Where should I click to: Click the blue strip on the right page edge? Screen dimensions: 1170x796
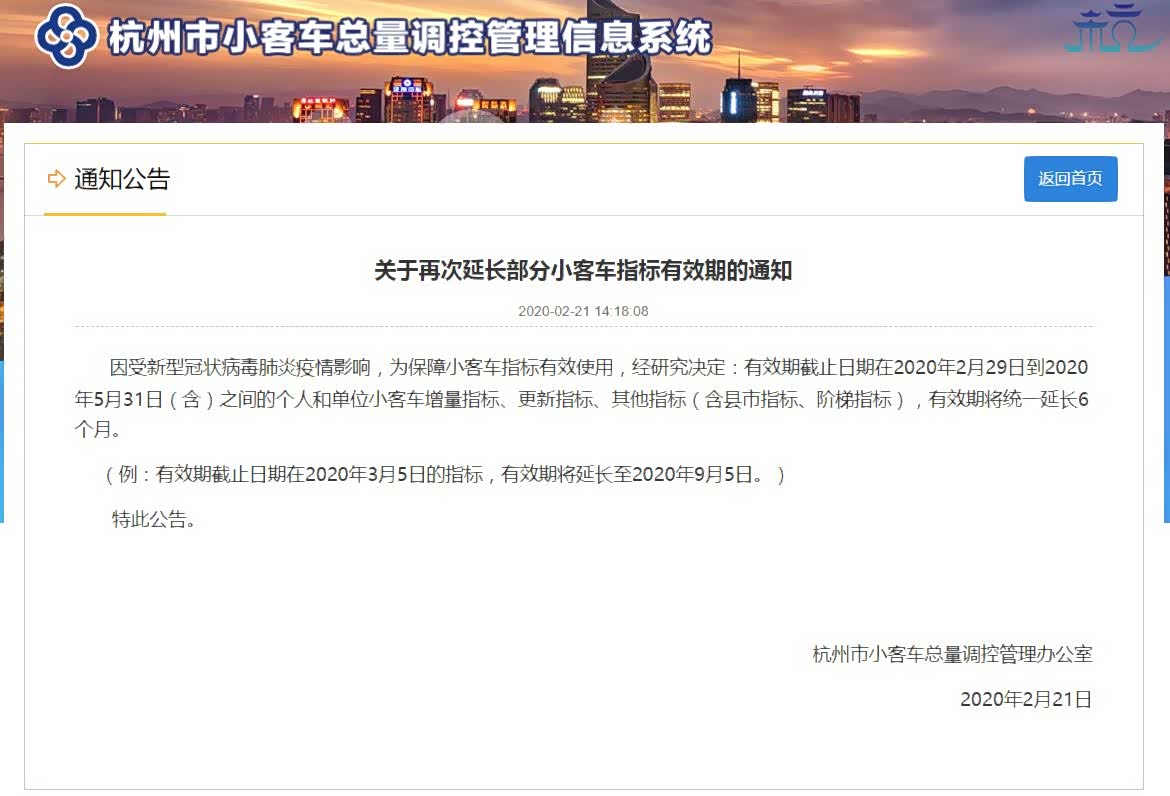(x=1167, y=440)
